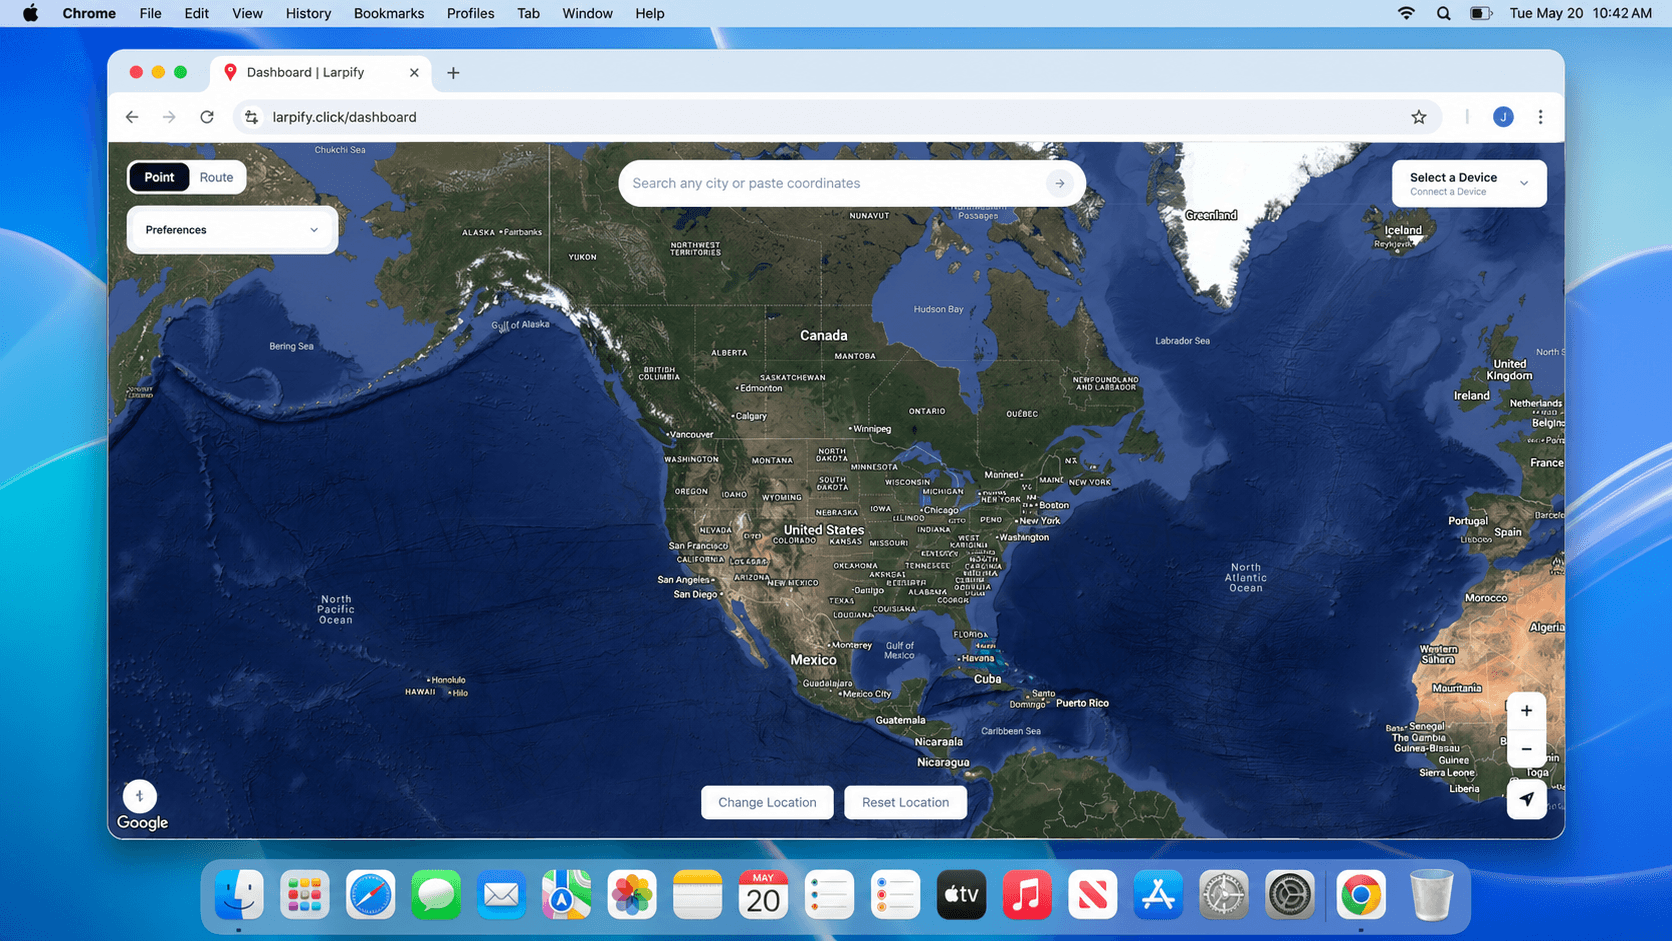The height and width of the screenshot is (941, 1672).
Task: Open Select a Device dropdown
Action: click(1469, 183)
